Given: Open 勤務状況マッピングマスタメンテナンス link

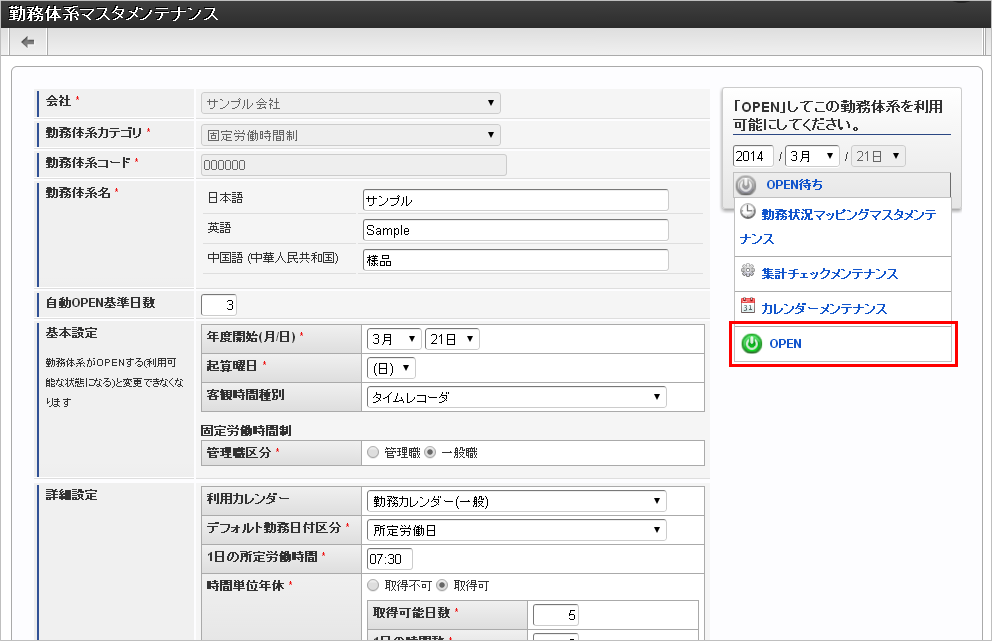Looking at the screenshot, I should [x=838, y=227].
